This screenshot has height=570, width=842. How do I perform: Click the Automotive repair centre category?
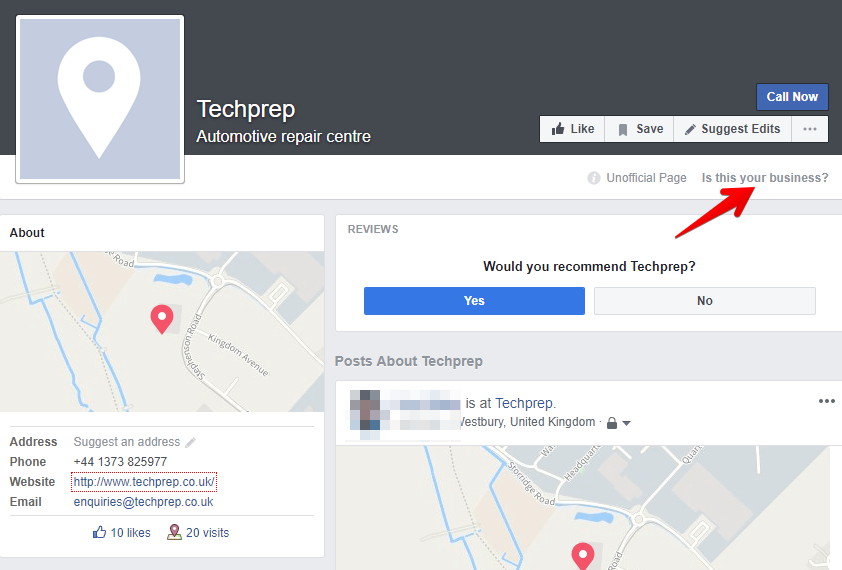(x=284, y=136)
